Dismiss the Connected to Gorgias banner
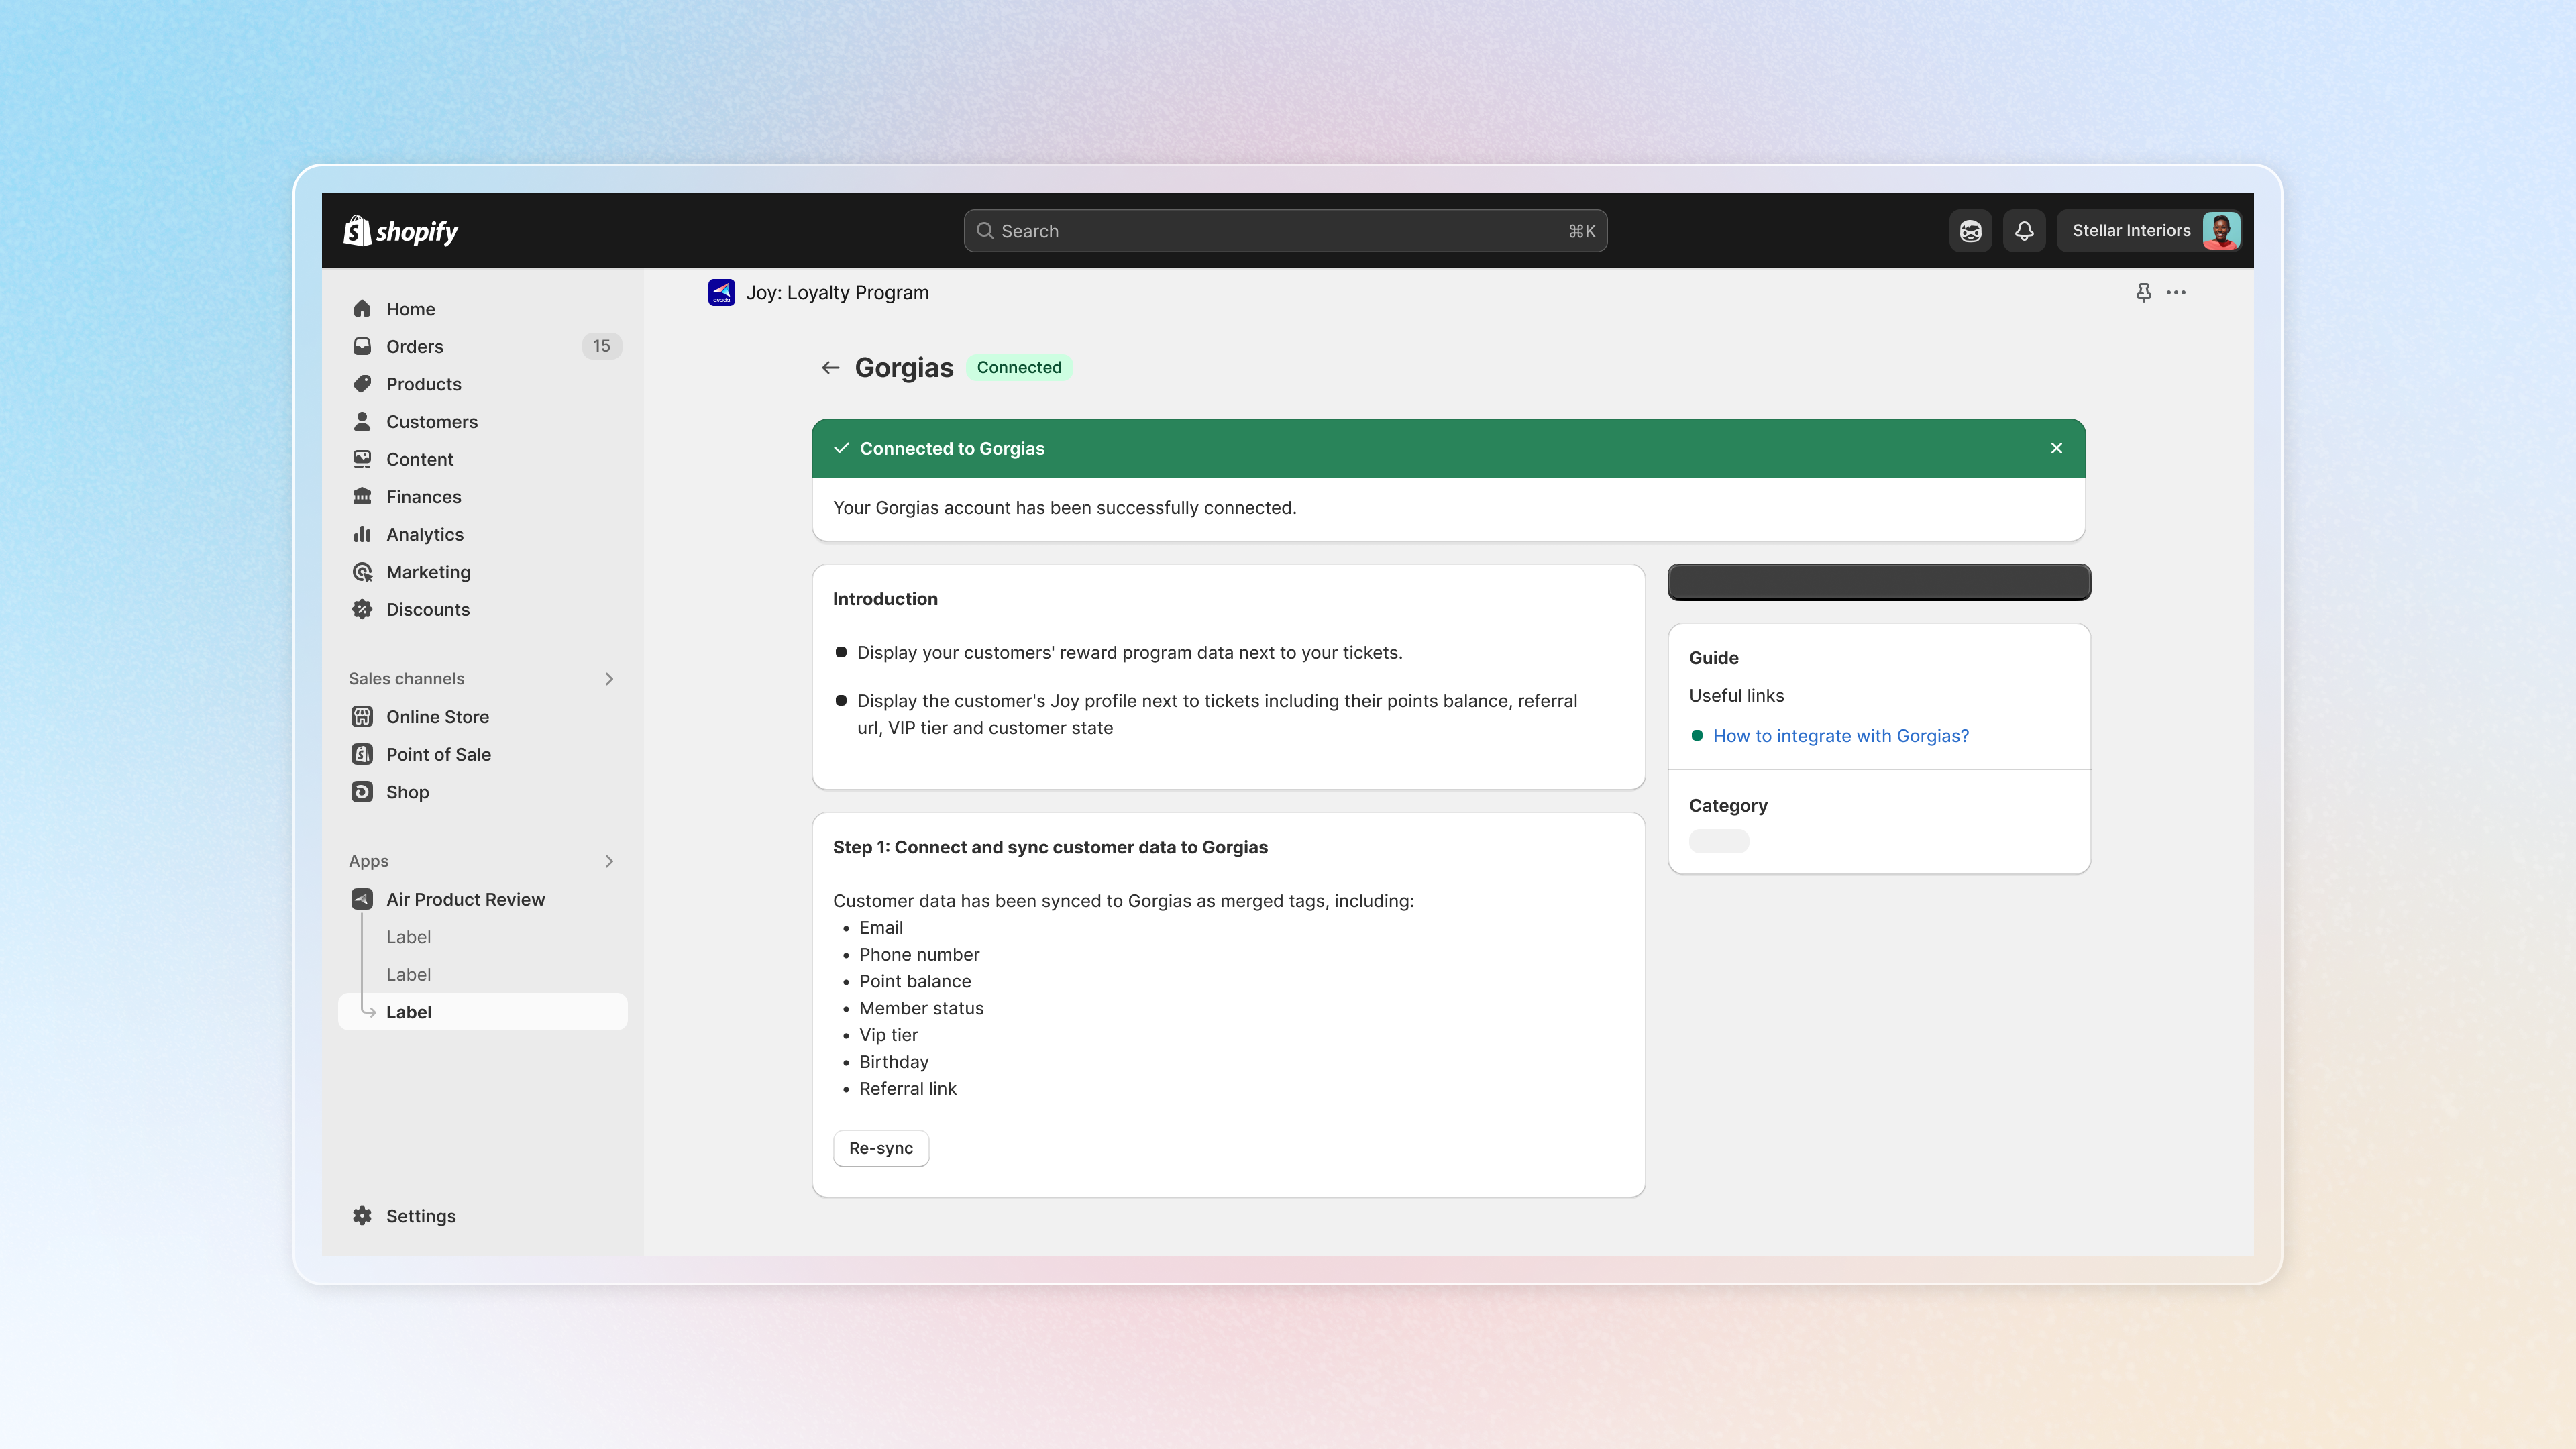The width and height of the screenshot is (2576, 1449). pos(2056,448)
